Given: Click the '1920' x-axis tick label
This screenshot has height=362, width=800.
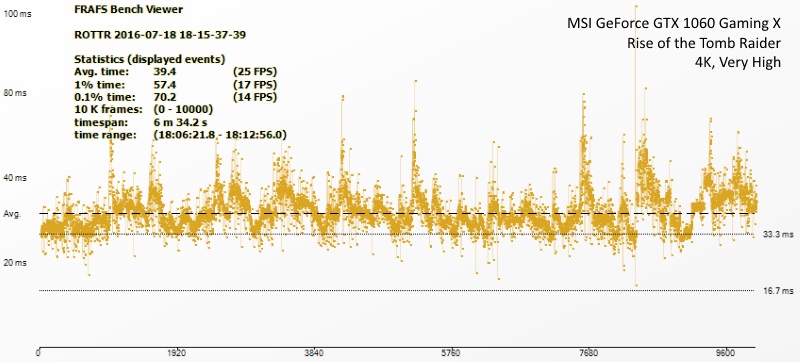Looking at the screenshot, I should coord(176,353).
